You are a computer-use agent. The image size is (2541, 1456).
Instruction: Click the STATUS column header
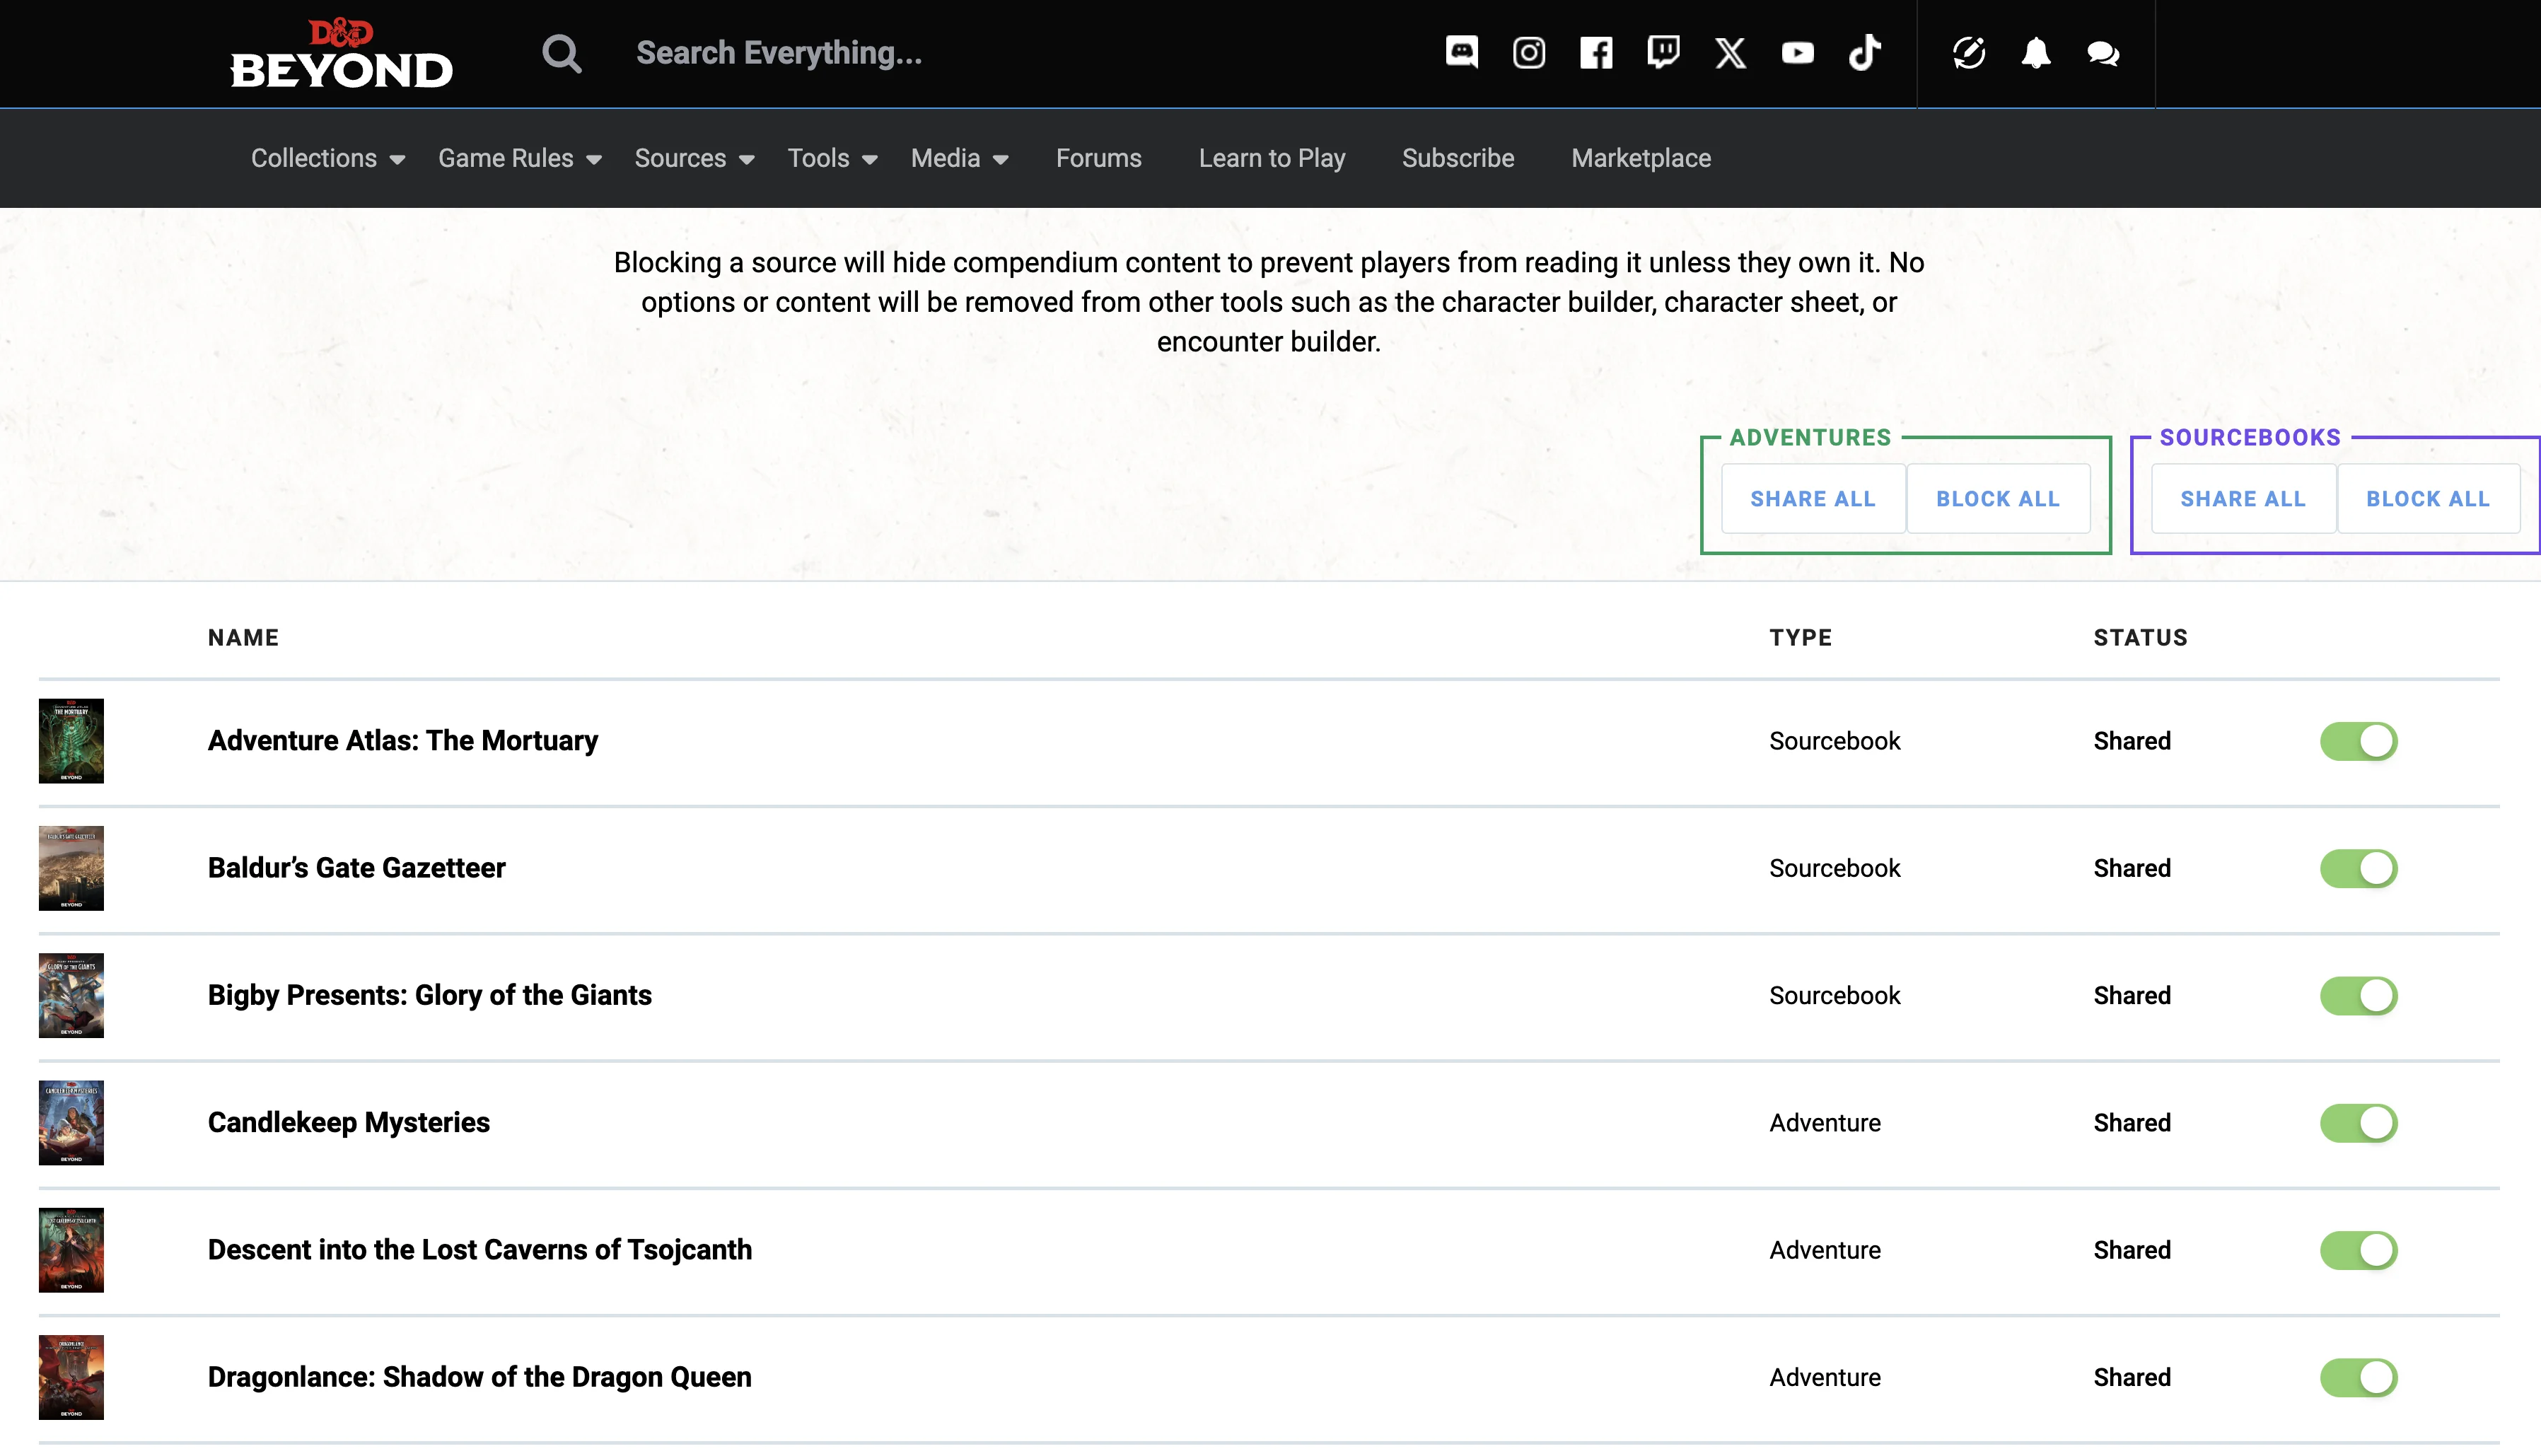[2140, 638]
